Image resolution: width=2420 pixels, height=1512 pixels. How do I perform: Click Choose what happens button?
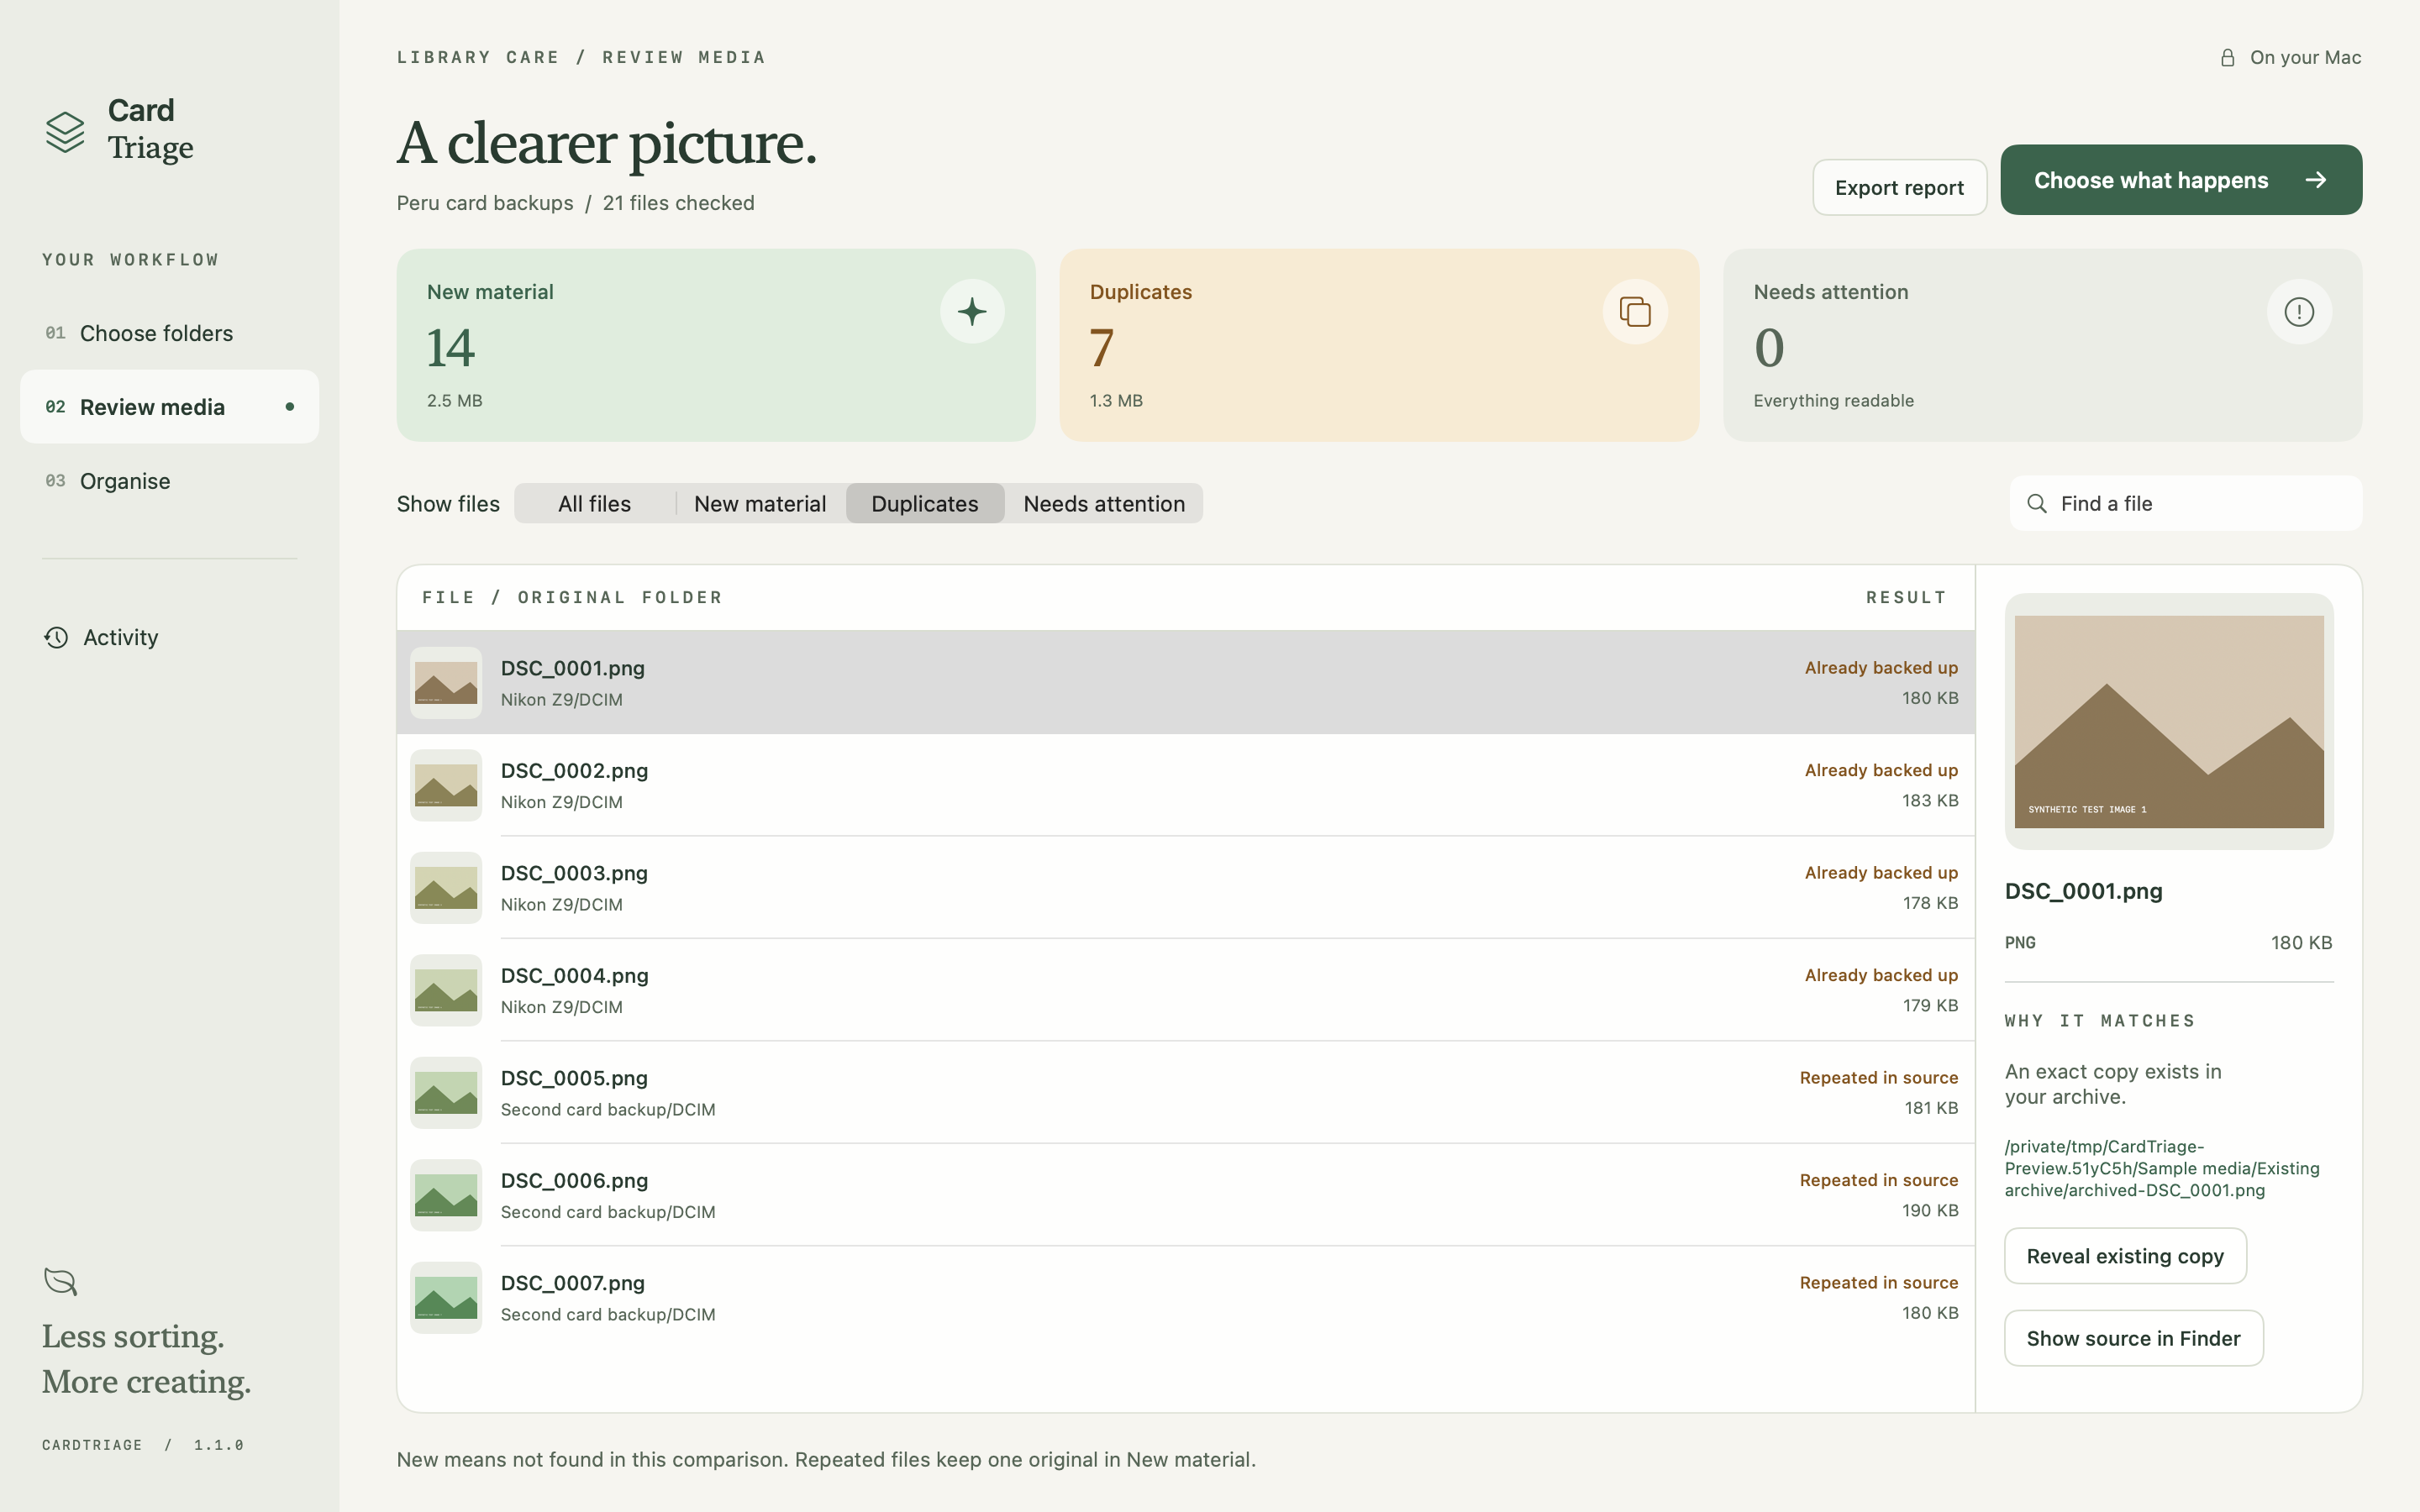(2181, 180)
